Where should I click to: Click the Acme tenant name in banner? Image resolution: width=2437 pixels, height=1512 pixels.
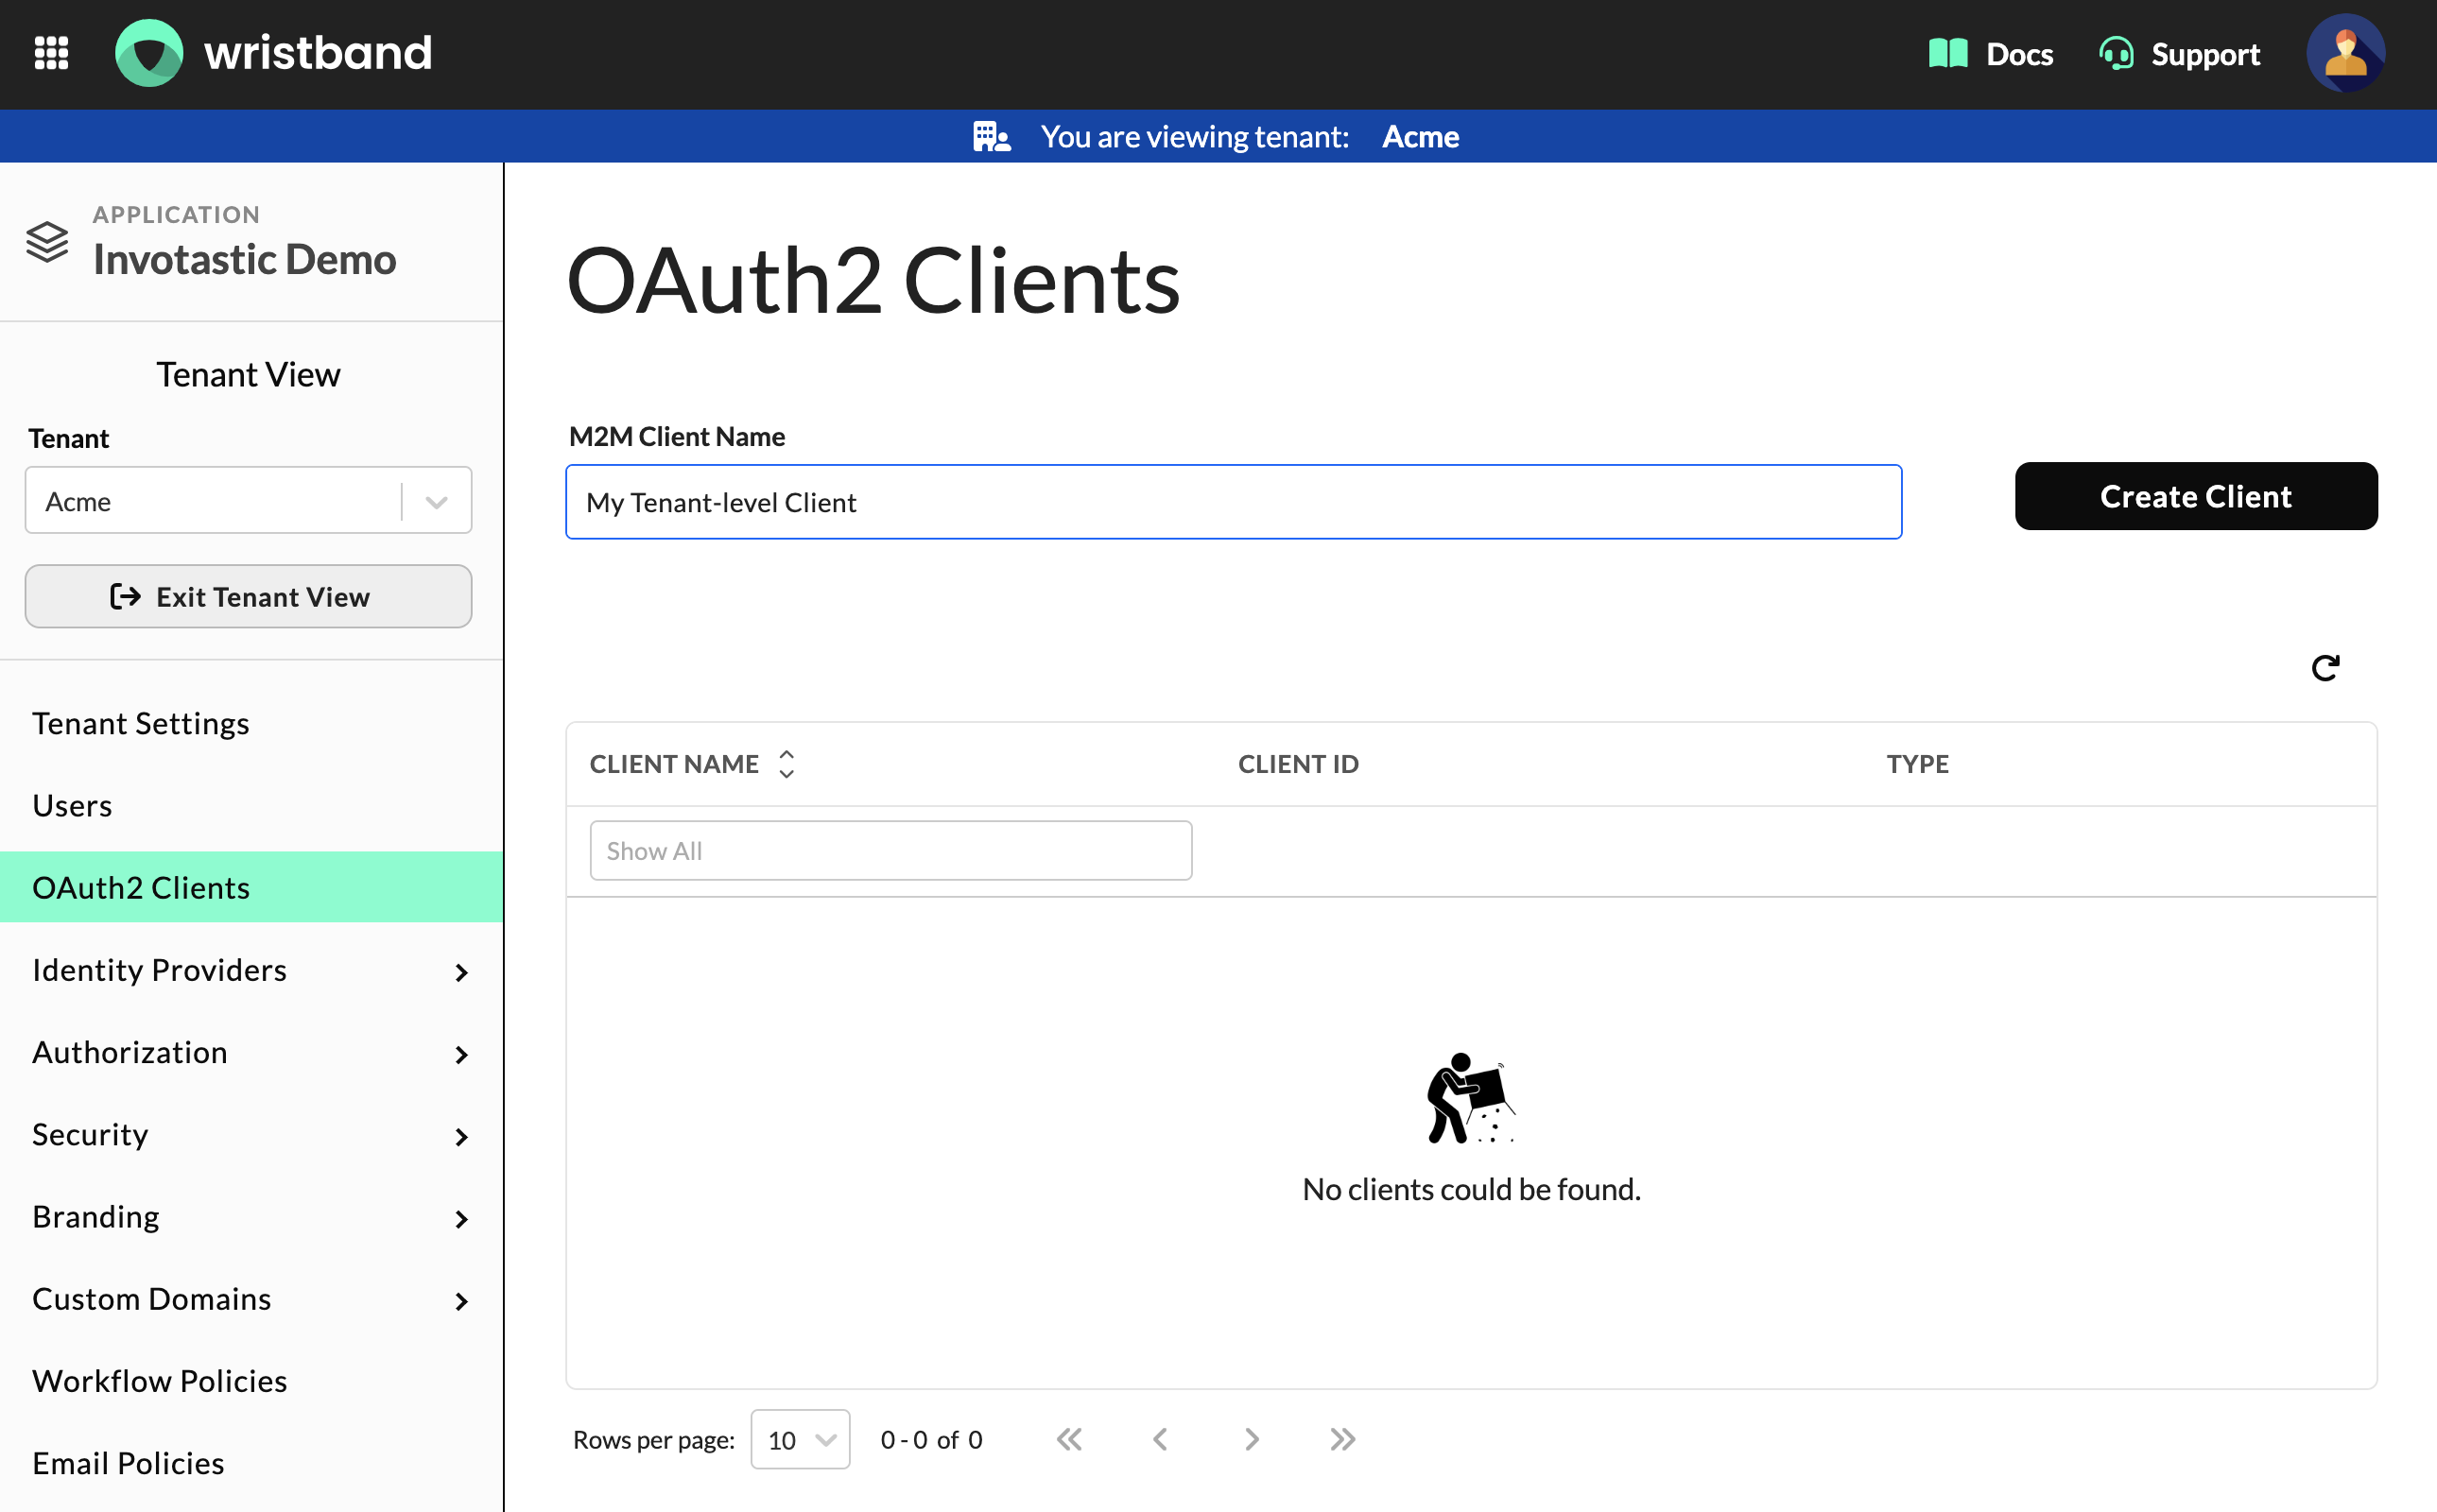tap(1420, 136)
